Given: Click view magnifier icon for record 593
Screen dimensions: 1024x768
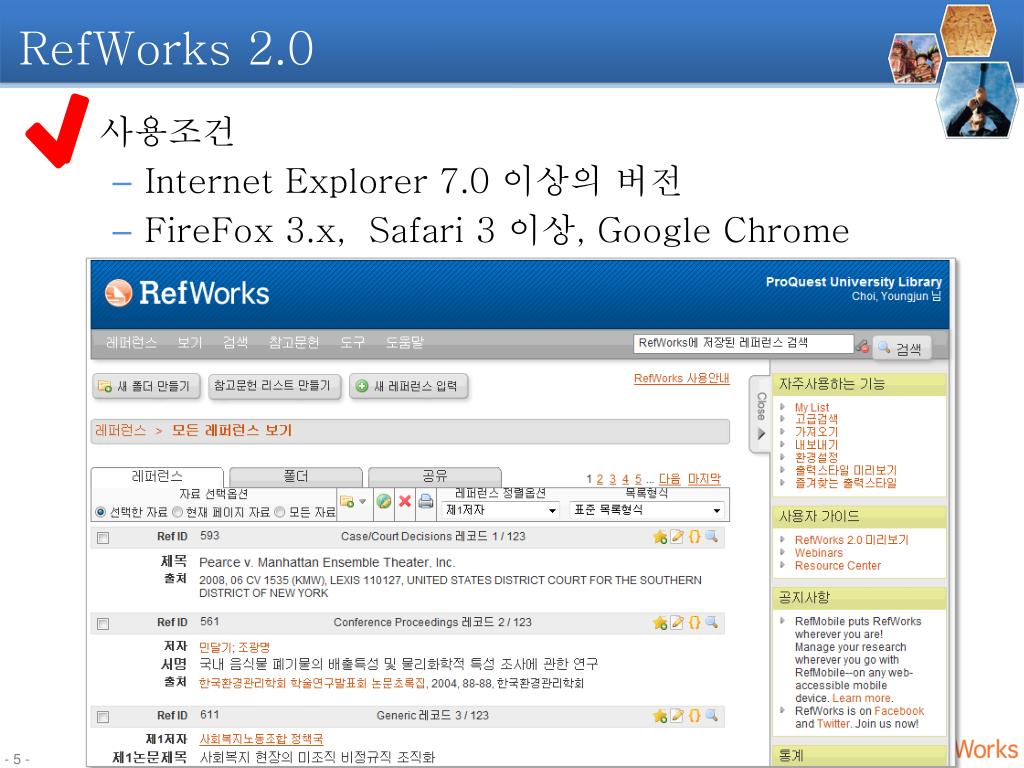Looking at the screenshot, I should click(712, 536).
